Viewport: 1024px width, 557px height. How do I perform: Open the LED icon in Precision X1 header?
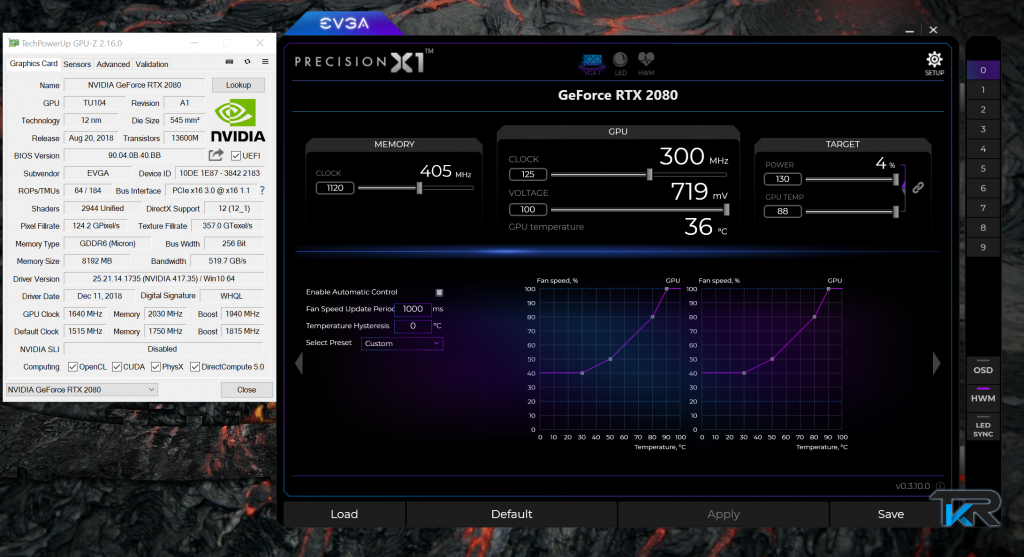pyautogui.click(x=620, y=64)
